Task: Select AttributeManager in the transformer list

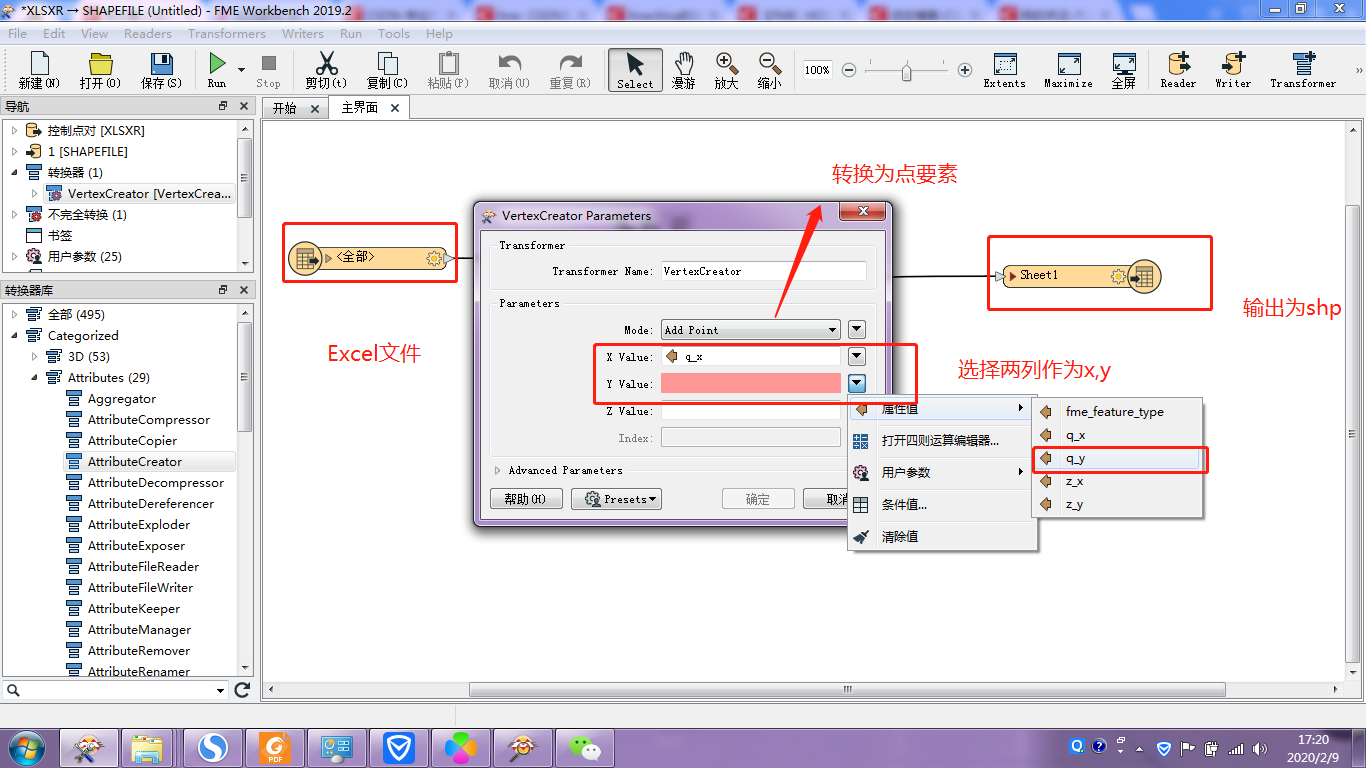Action: click(139, 630)
